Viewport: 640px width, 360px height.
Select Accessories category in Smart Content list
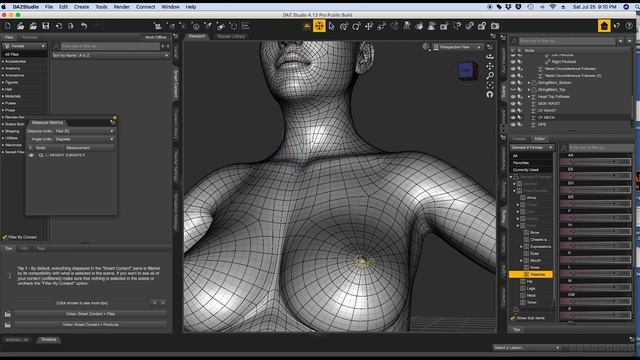coord(16,62)
